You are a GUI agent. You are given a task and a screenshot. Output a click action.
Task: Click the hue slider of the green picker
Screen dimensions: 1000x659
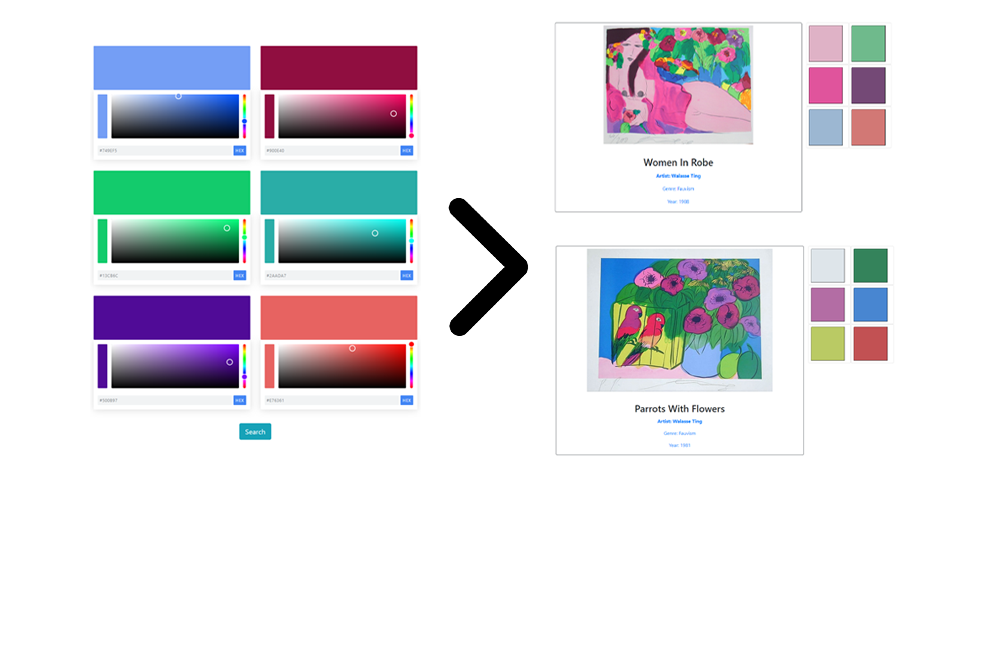(x=244, y=241)
